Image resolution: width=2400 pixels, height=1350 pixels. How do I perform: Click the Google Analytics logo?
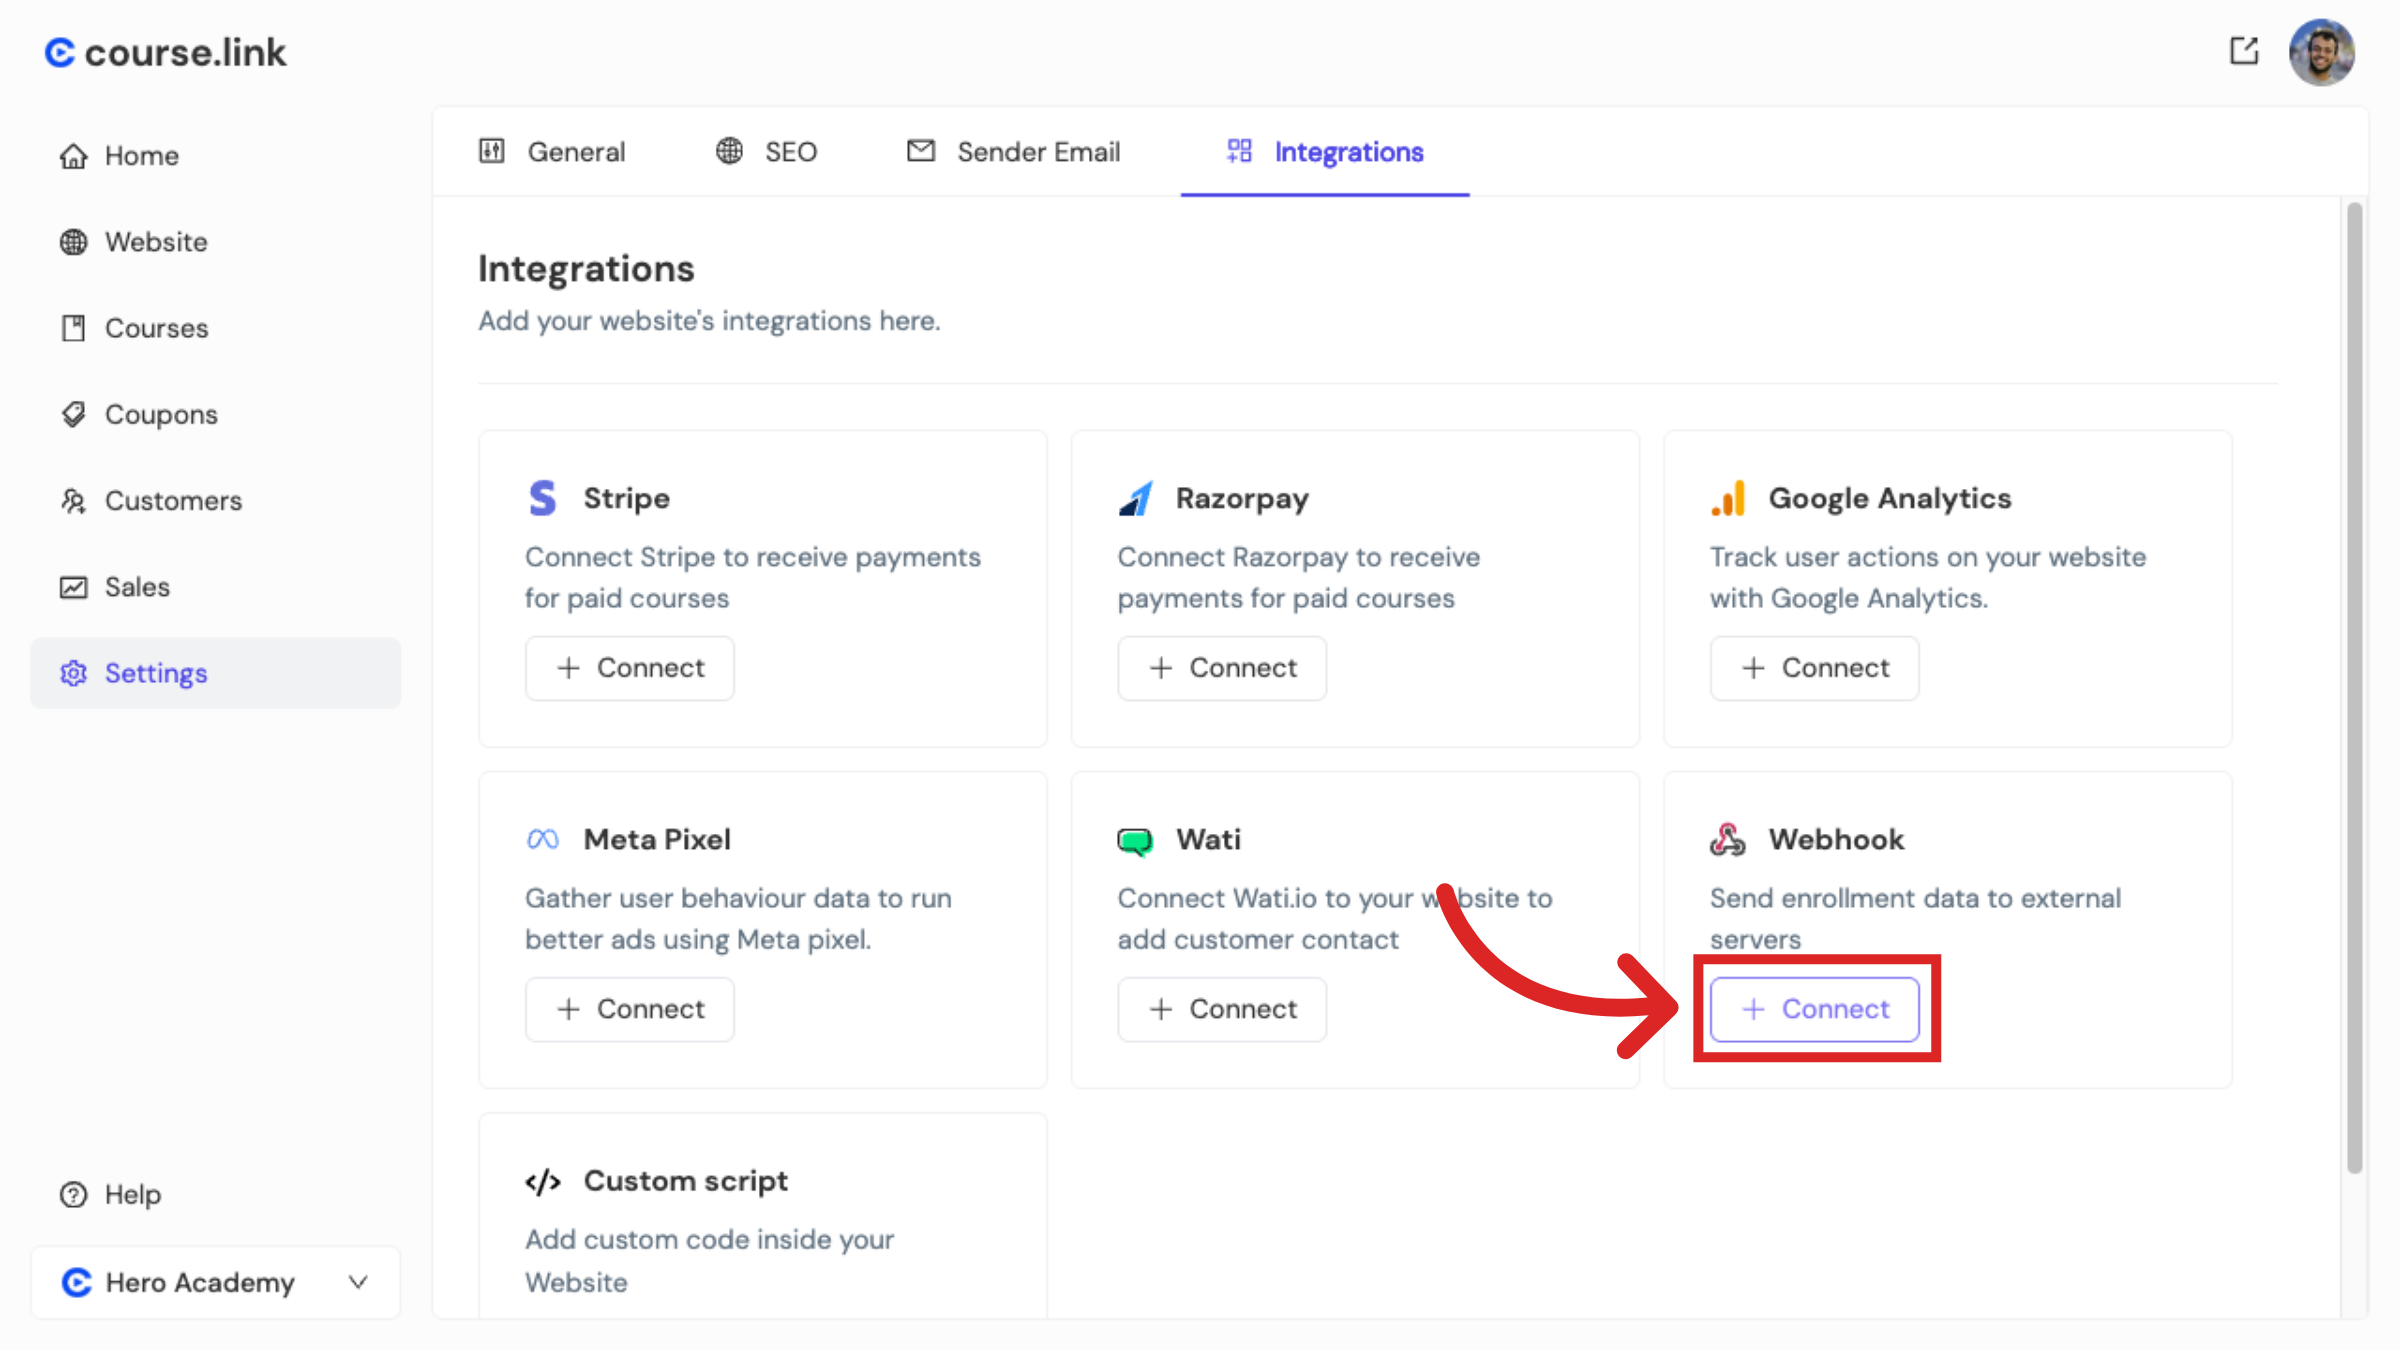pos(1728,497)
